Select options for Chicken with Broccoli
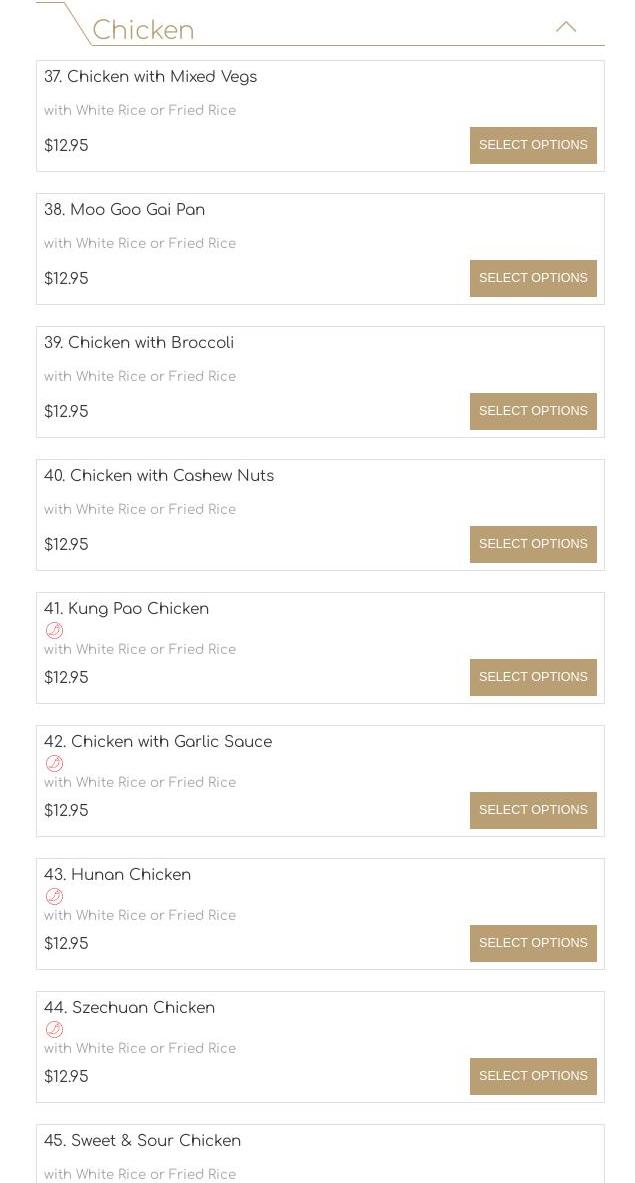 pyautogui.click(x=533, y=411)
